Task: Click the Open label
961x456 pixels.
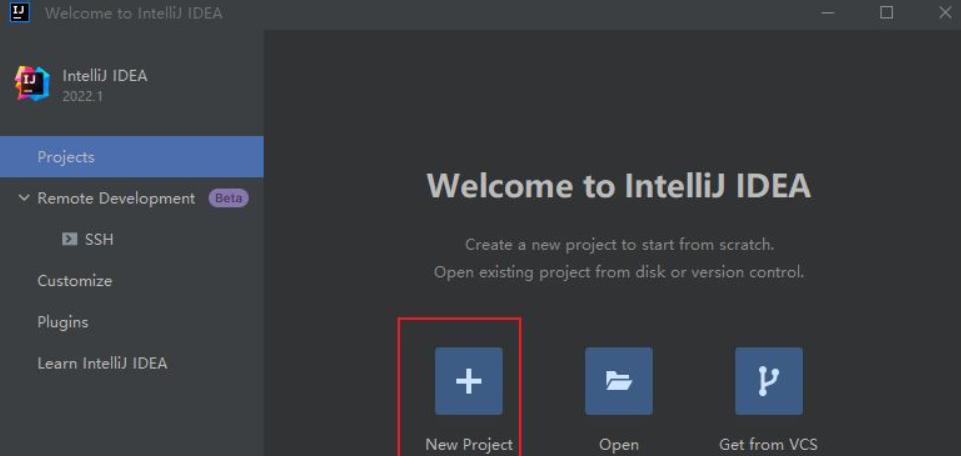Action: (618, 444)
